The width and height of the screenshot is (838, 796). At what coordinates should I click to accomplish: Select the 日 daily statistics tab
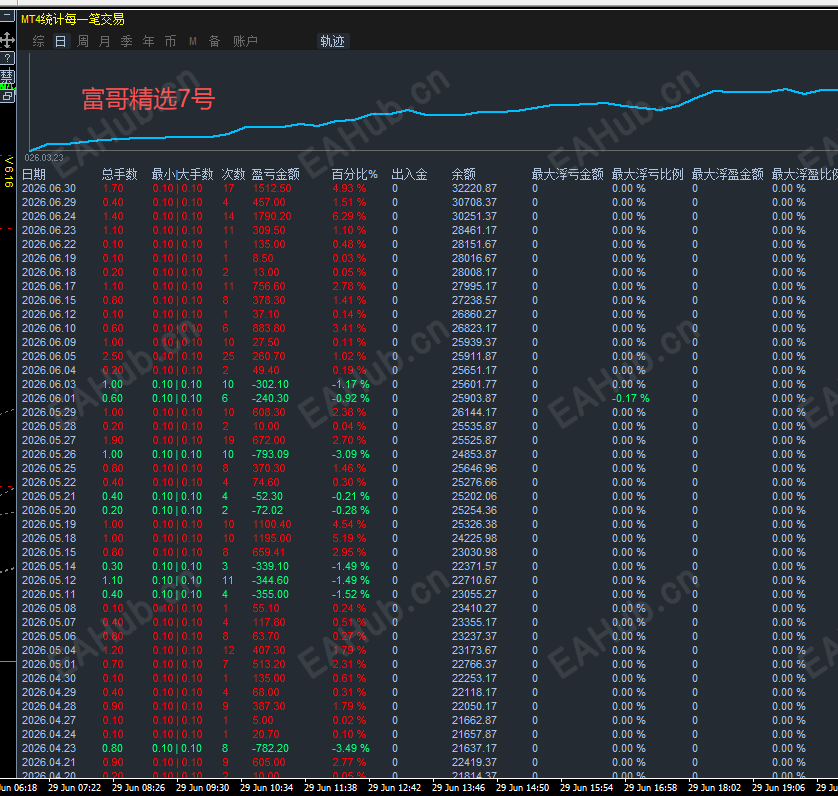click(61, 41)
